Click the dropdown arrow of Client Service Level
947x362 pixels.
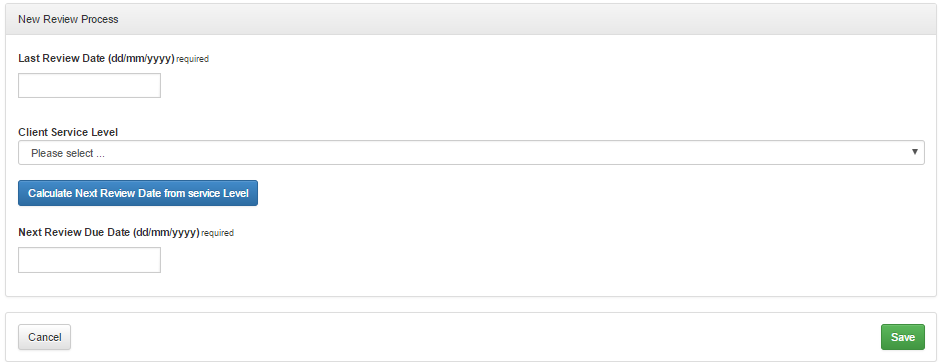pyautogui.click(x=914, y=152)
